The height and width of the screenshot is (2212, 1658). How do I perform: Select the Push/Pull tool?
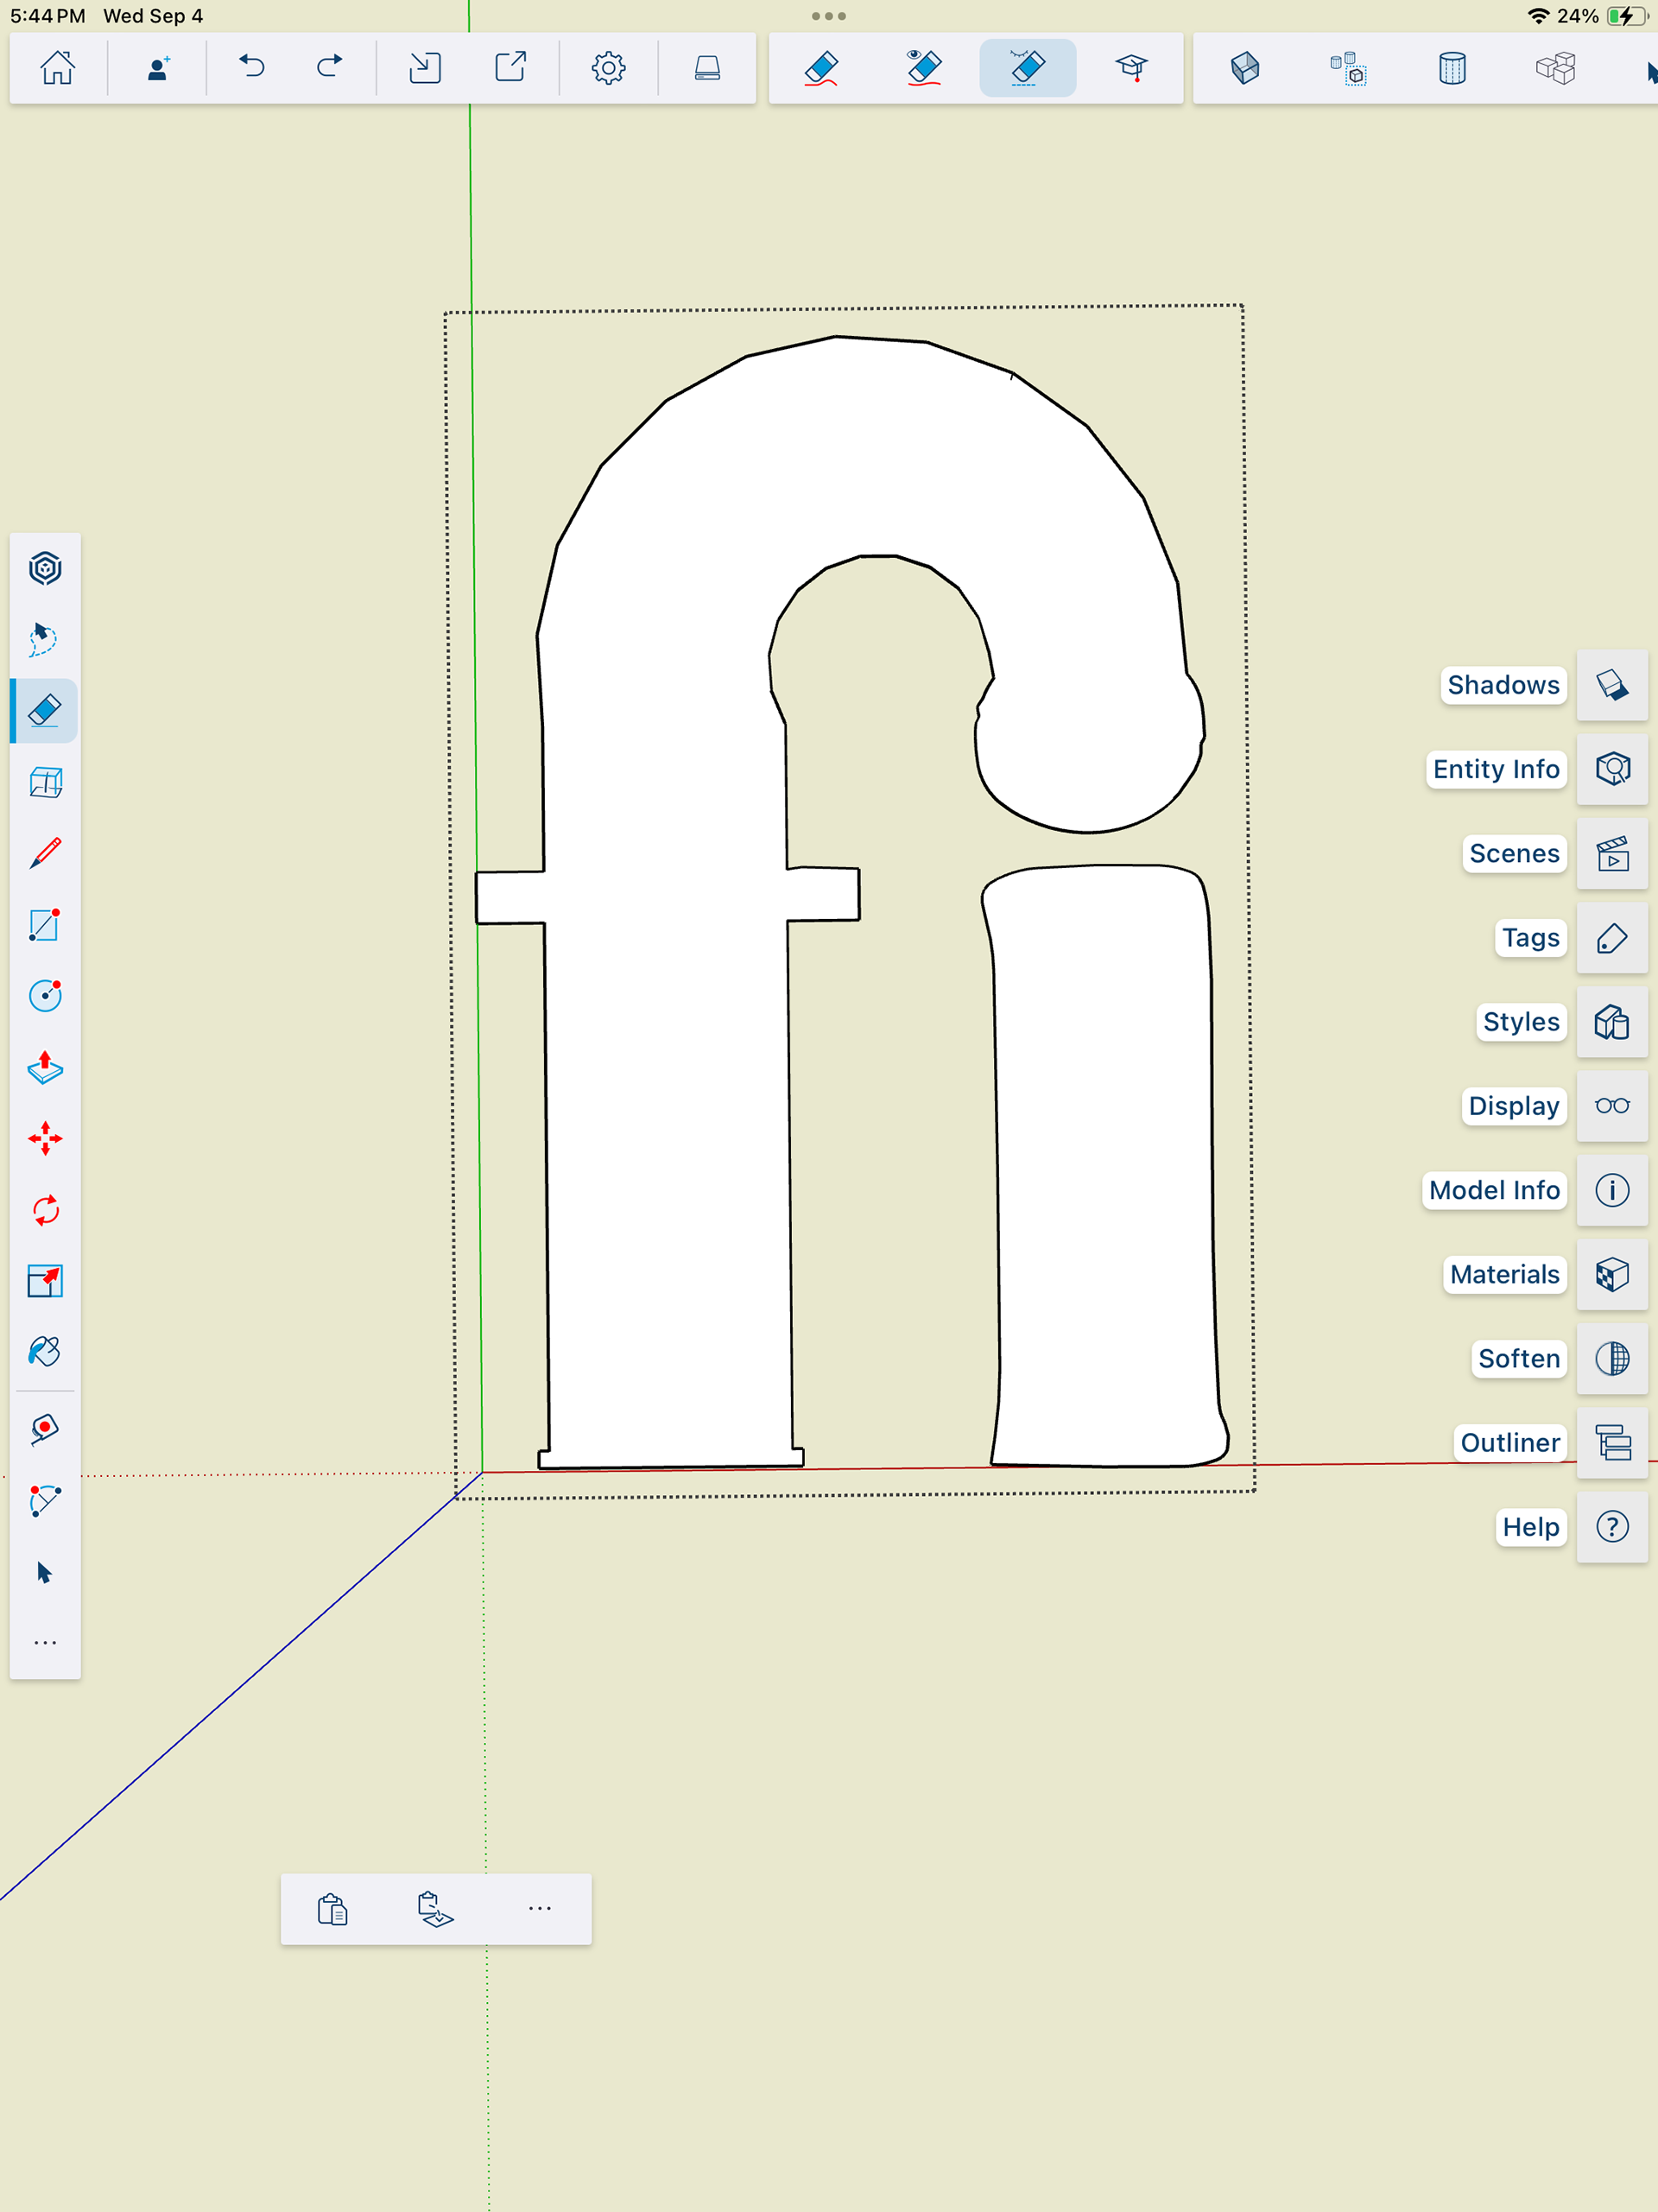[x=45, y=1067]
